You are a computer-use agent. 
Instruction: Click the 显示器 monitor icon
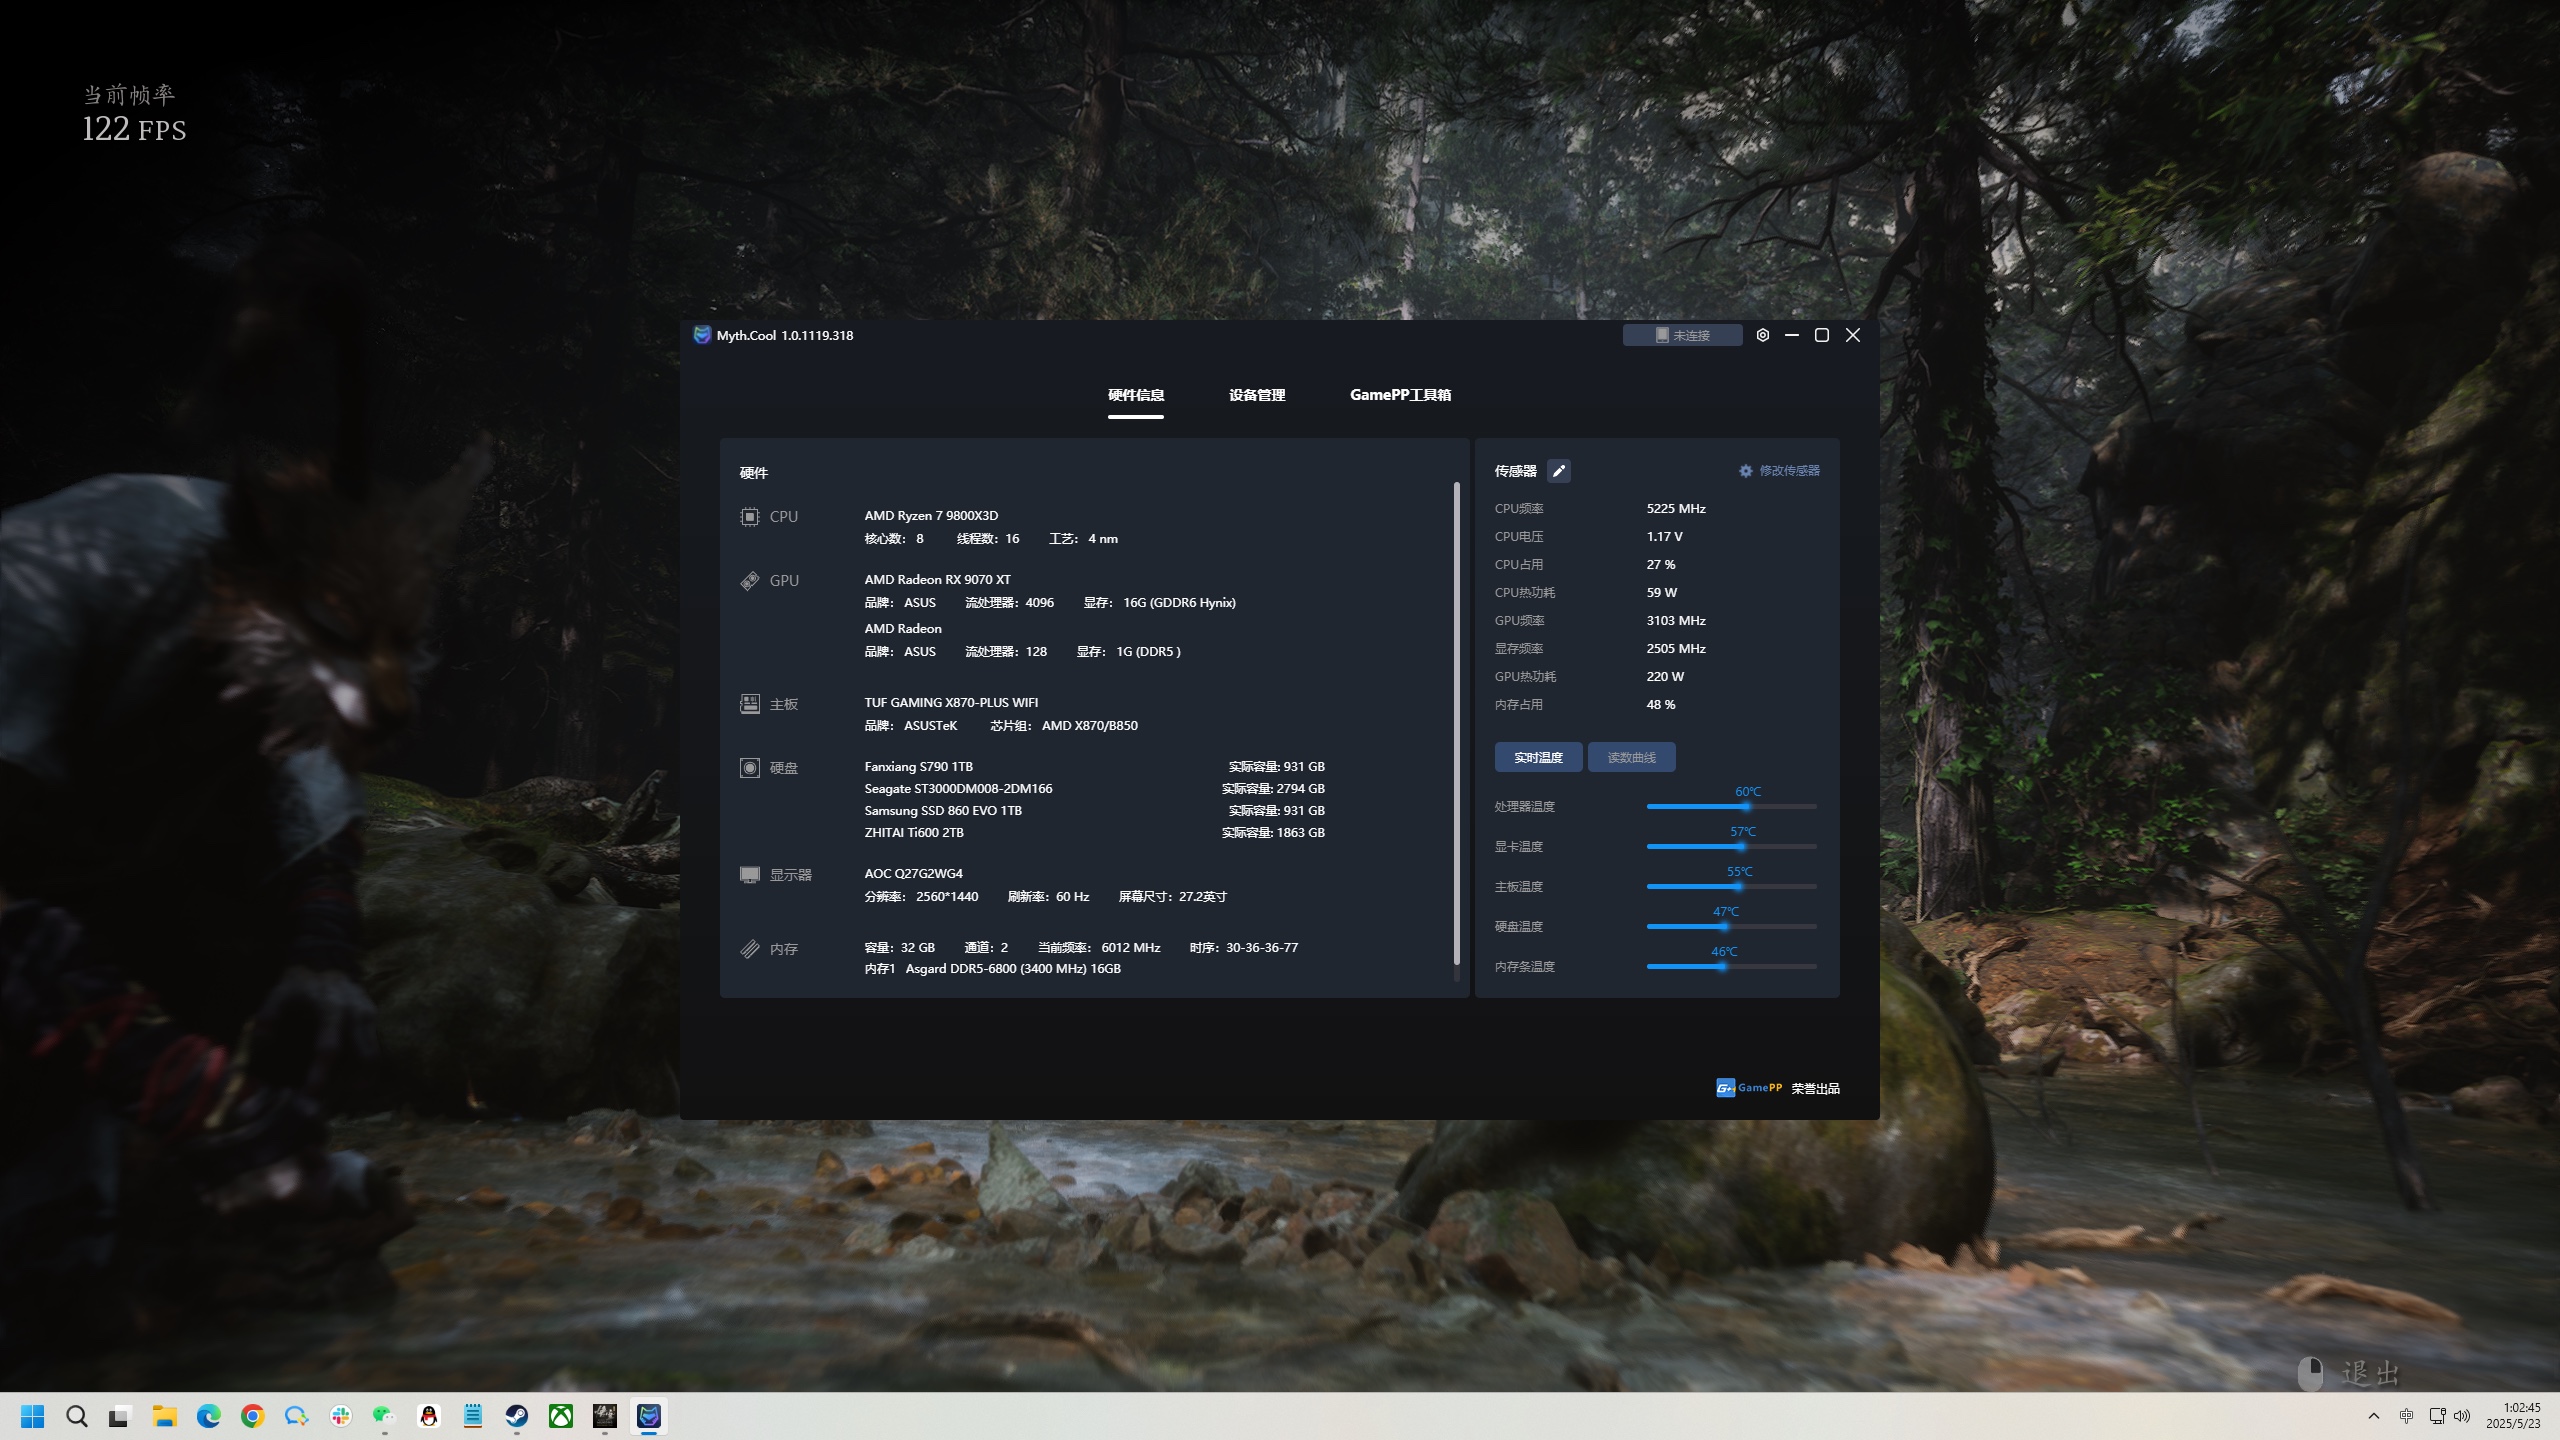point(749,875)
